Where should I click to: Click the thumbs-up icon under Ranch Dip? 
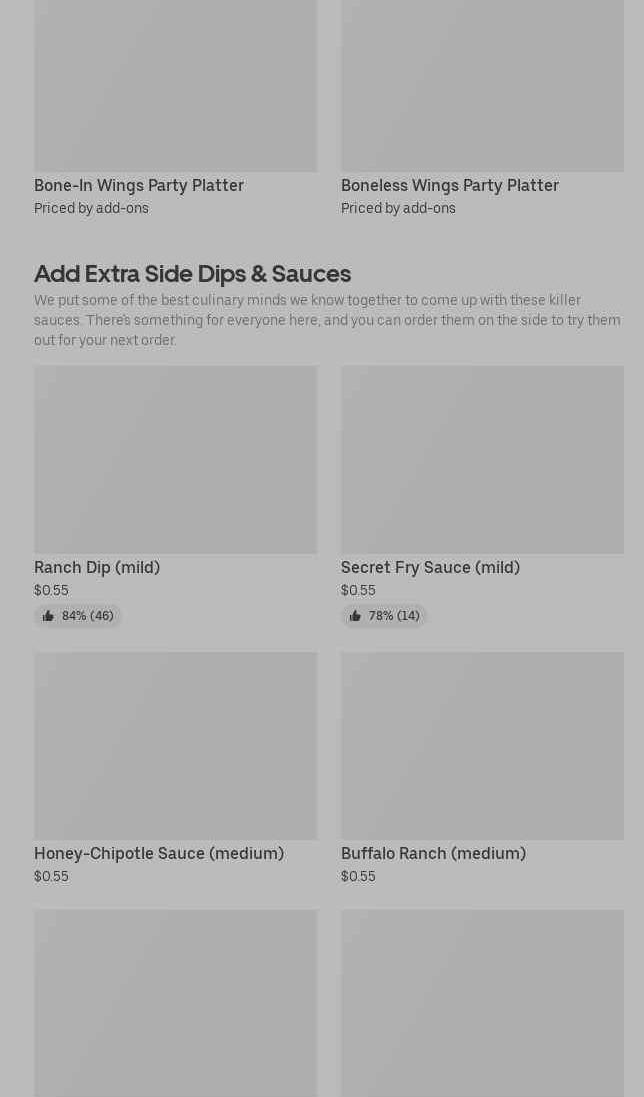48,616
